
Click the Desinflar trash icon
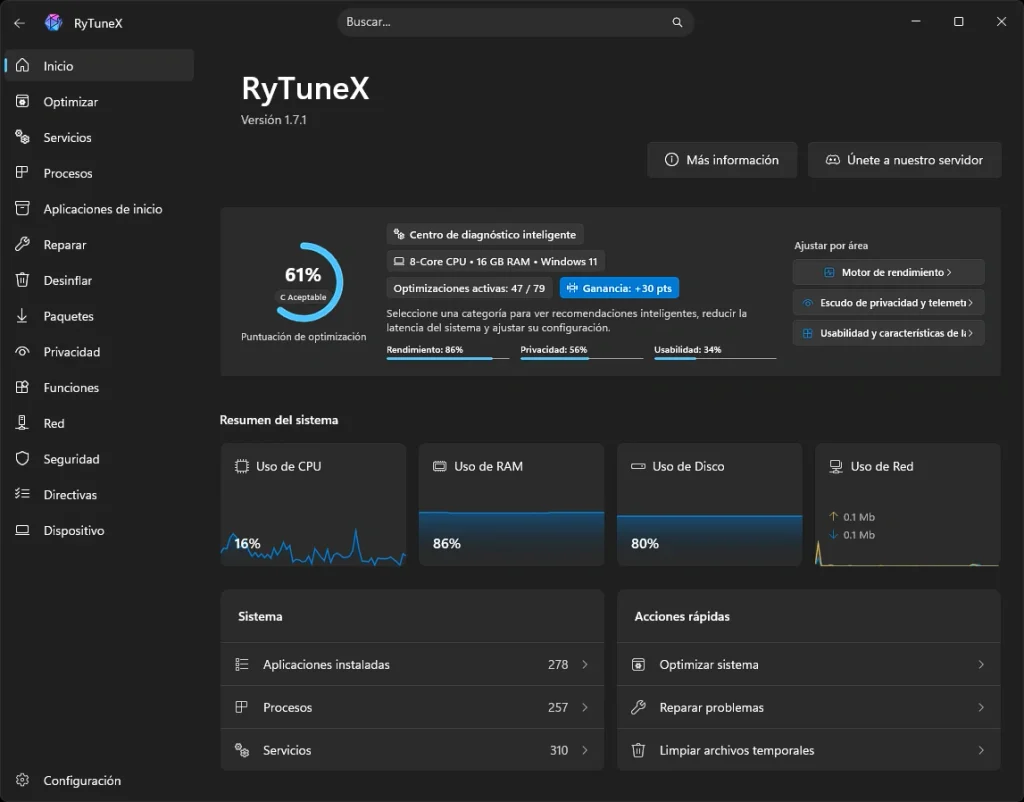(22, 280)
